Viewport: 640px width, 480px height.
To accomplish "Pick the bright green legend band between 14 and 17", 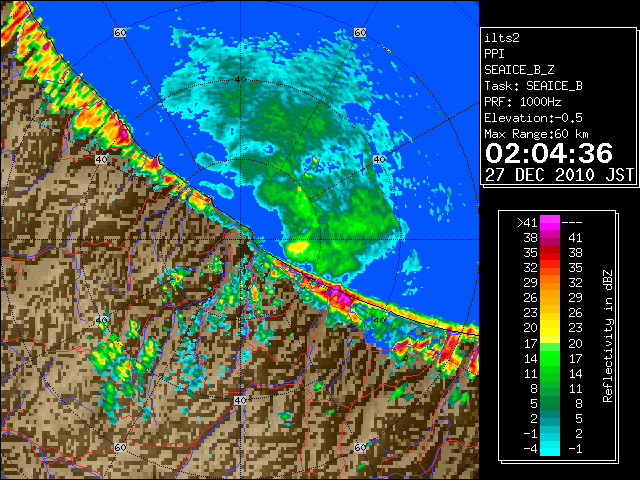I will point(550,358).
